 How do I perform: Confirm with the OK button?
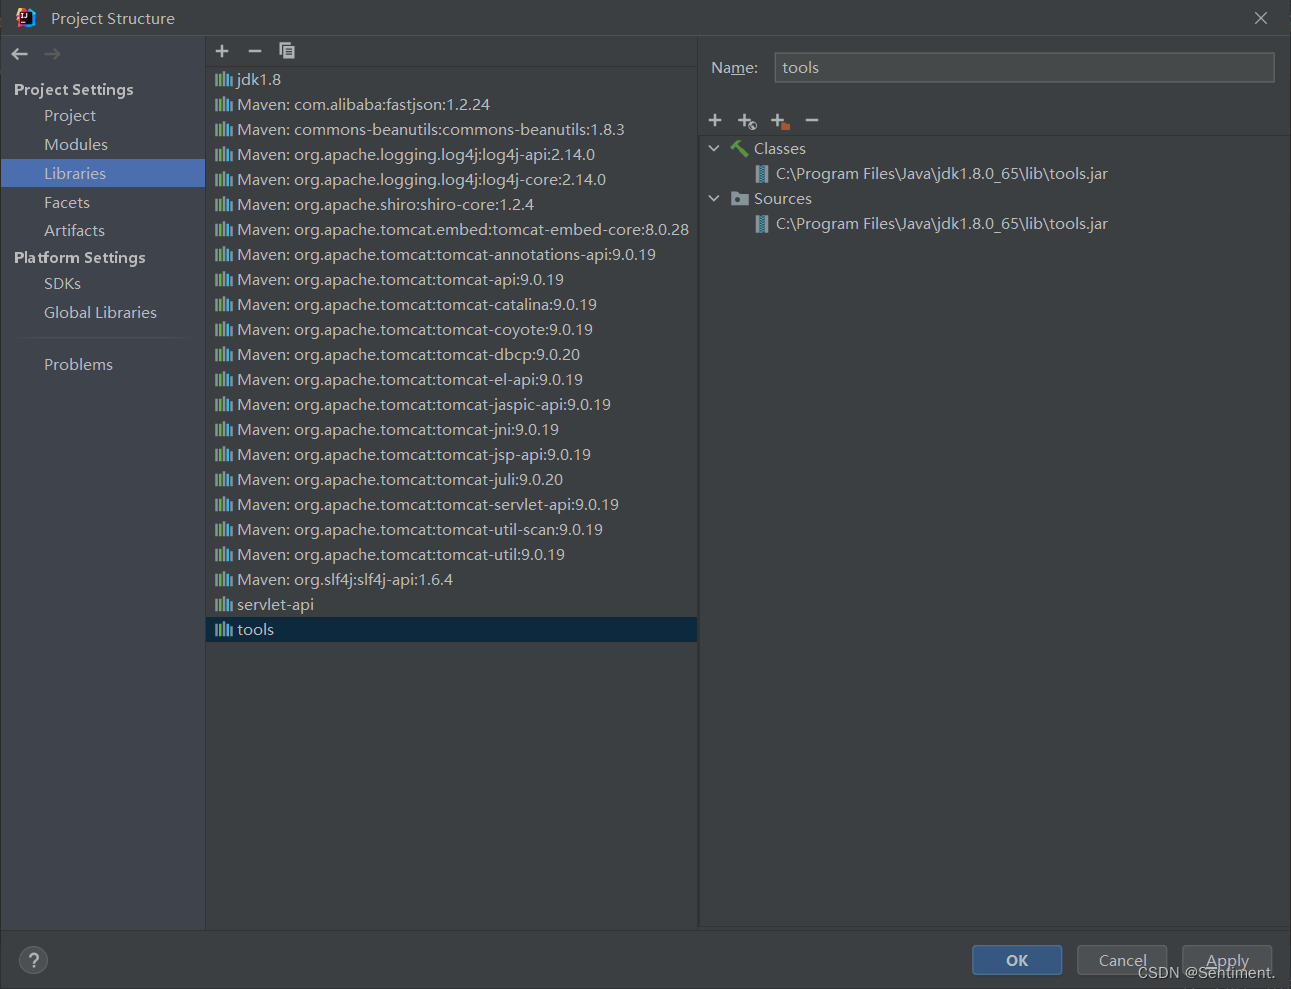pyautogui.click(x=1017, y=960)
